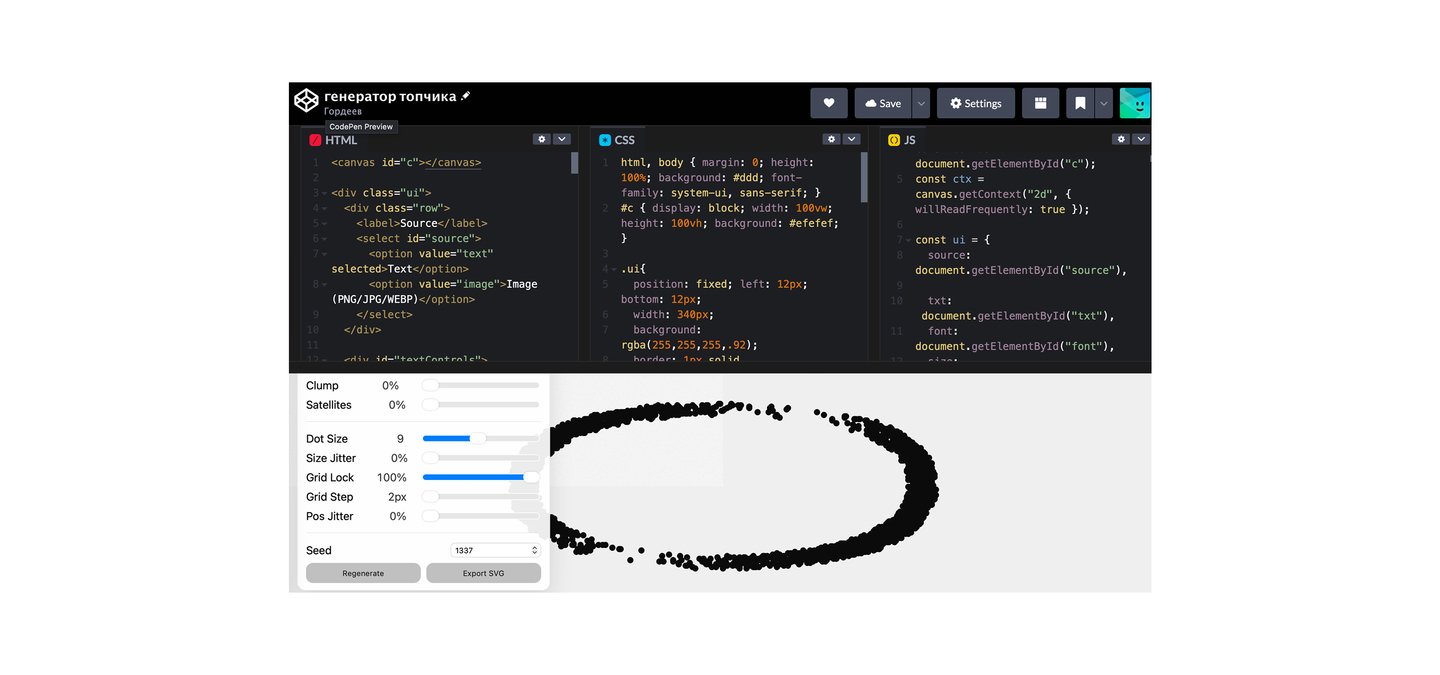This screenshot has width=1440, height=675.
Task: Click pen title генератор топчика
Action: point(390,96)
